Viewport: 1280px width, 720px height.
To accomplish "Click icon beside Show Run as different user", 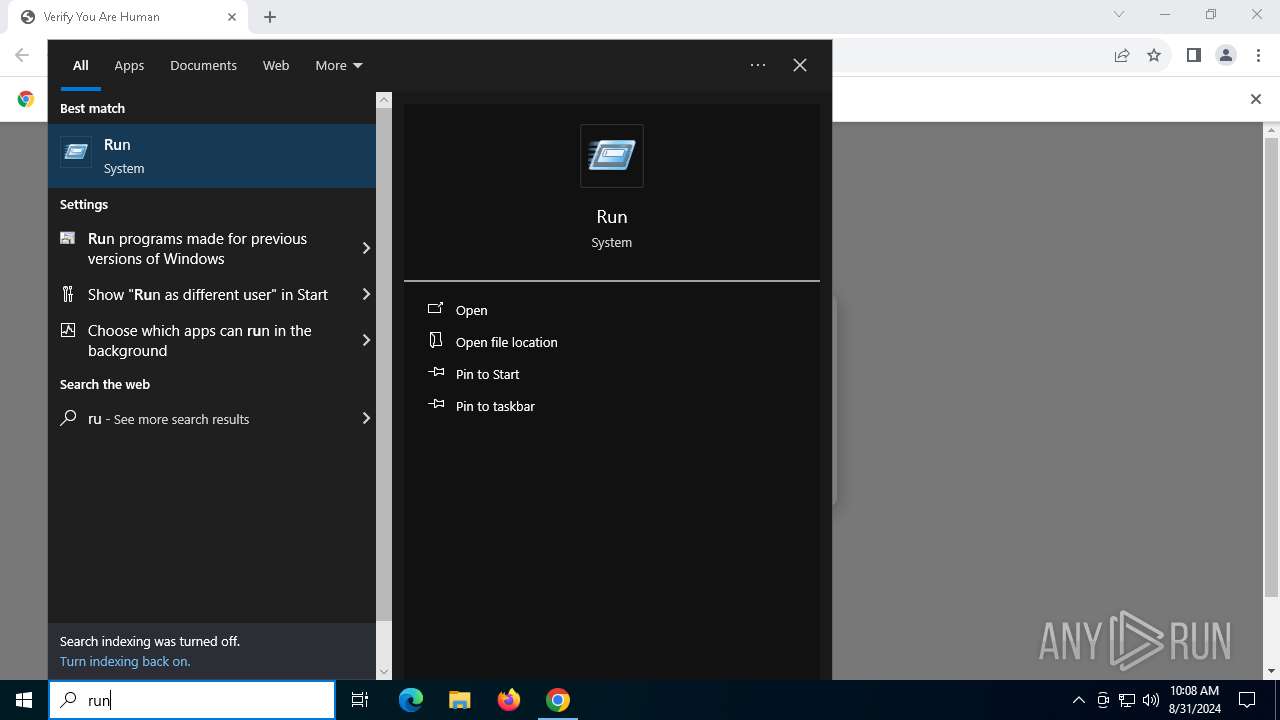I will (x=68, y=294).
